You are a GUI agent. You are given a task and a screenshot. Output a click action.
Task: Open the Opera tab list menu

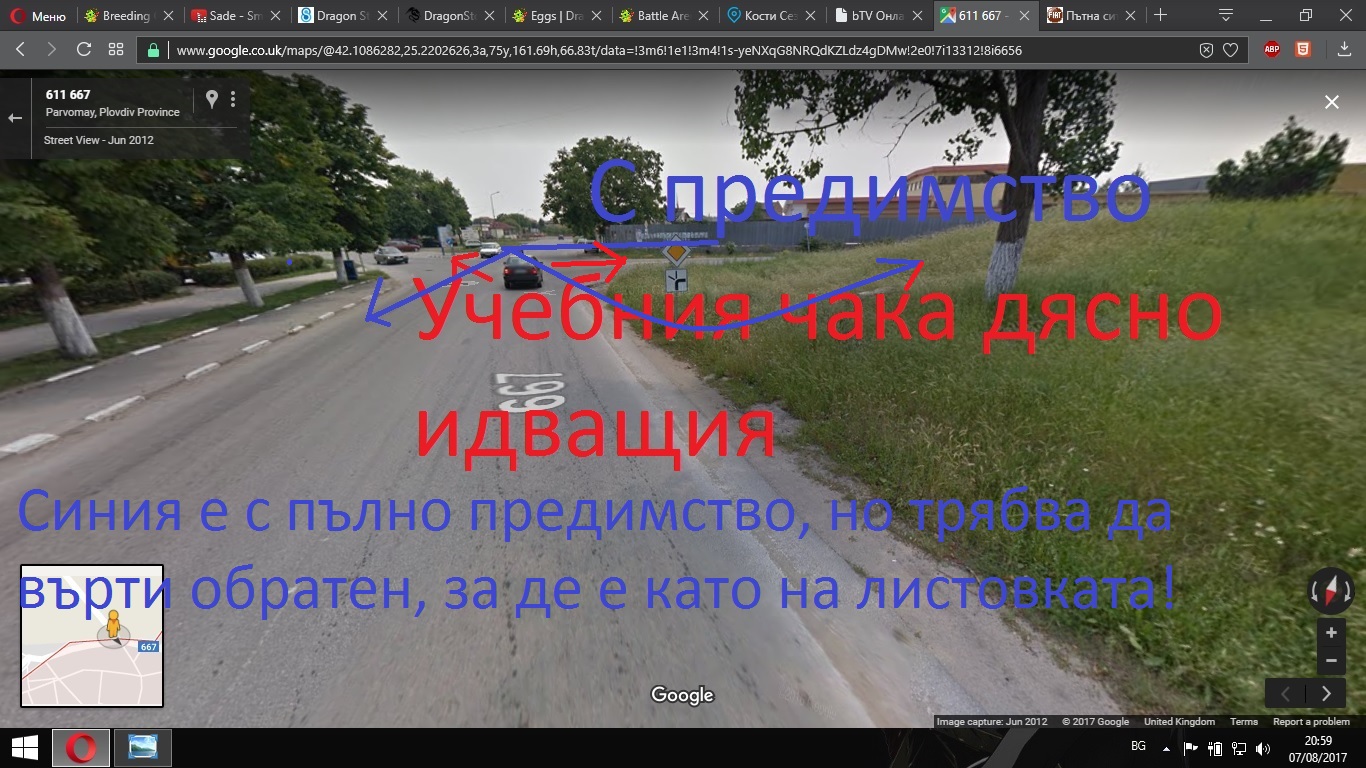pyautogui.click(x=1226, y=15)
